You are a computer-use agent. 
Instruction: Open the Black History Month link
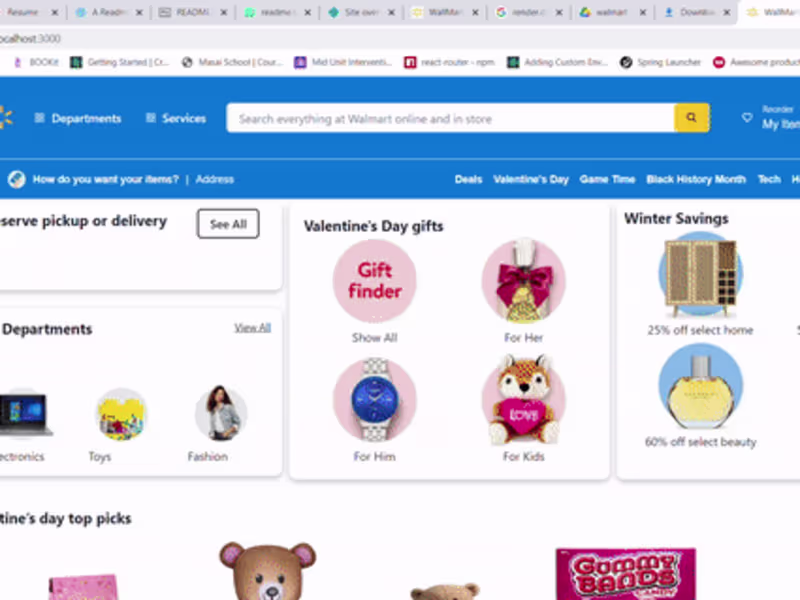click(x=696, y=180)
